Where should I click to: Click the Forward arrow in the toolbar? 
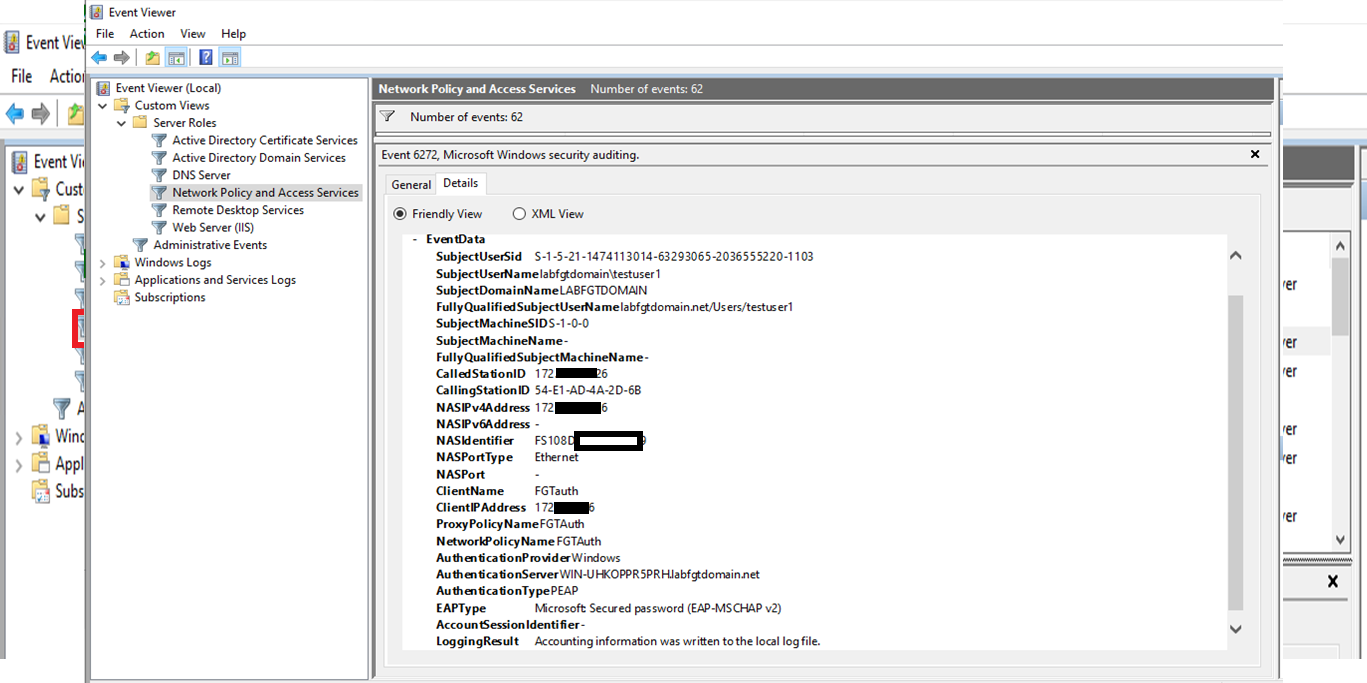[121, 58]
